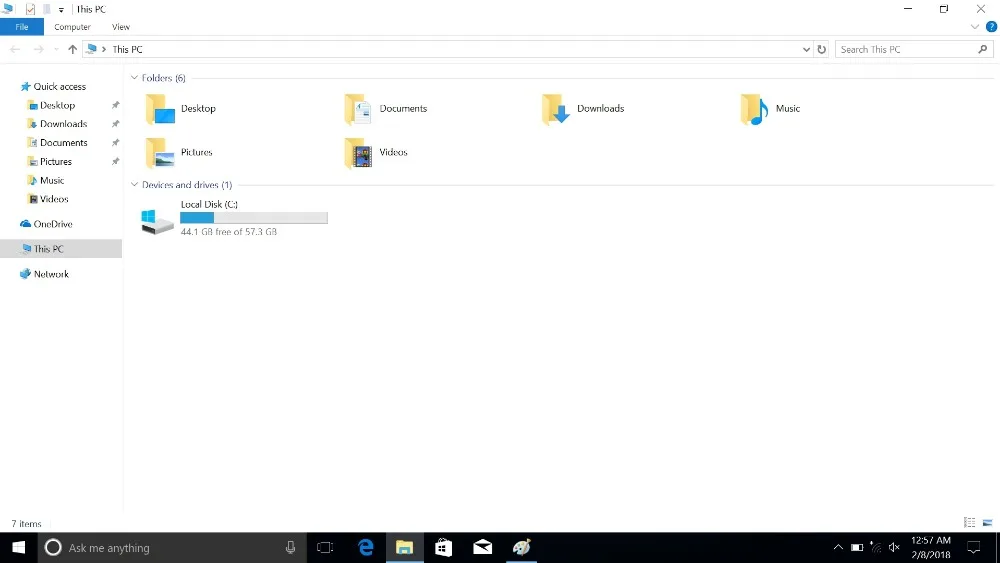1000x563 pixels.
Task: Click the Help question mark icon
Action: click(x=991, y=27)
